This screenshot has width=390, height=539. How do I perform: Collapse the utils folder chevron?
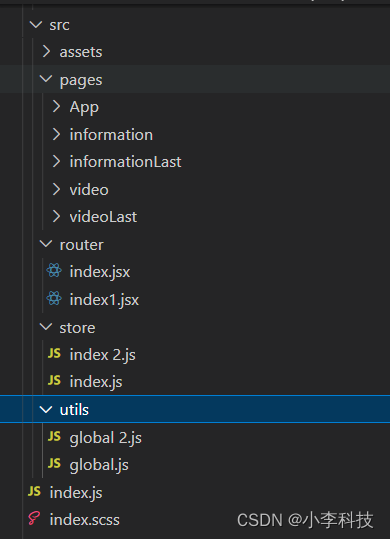pos(46,409)
